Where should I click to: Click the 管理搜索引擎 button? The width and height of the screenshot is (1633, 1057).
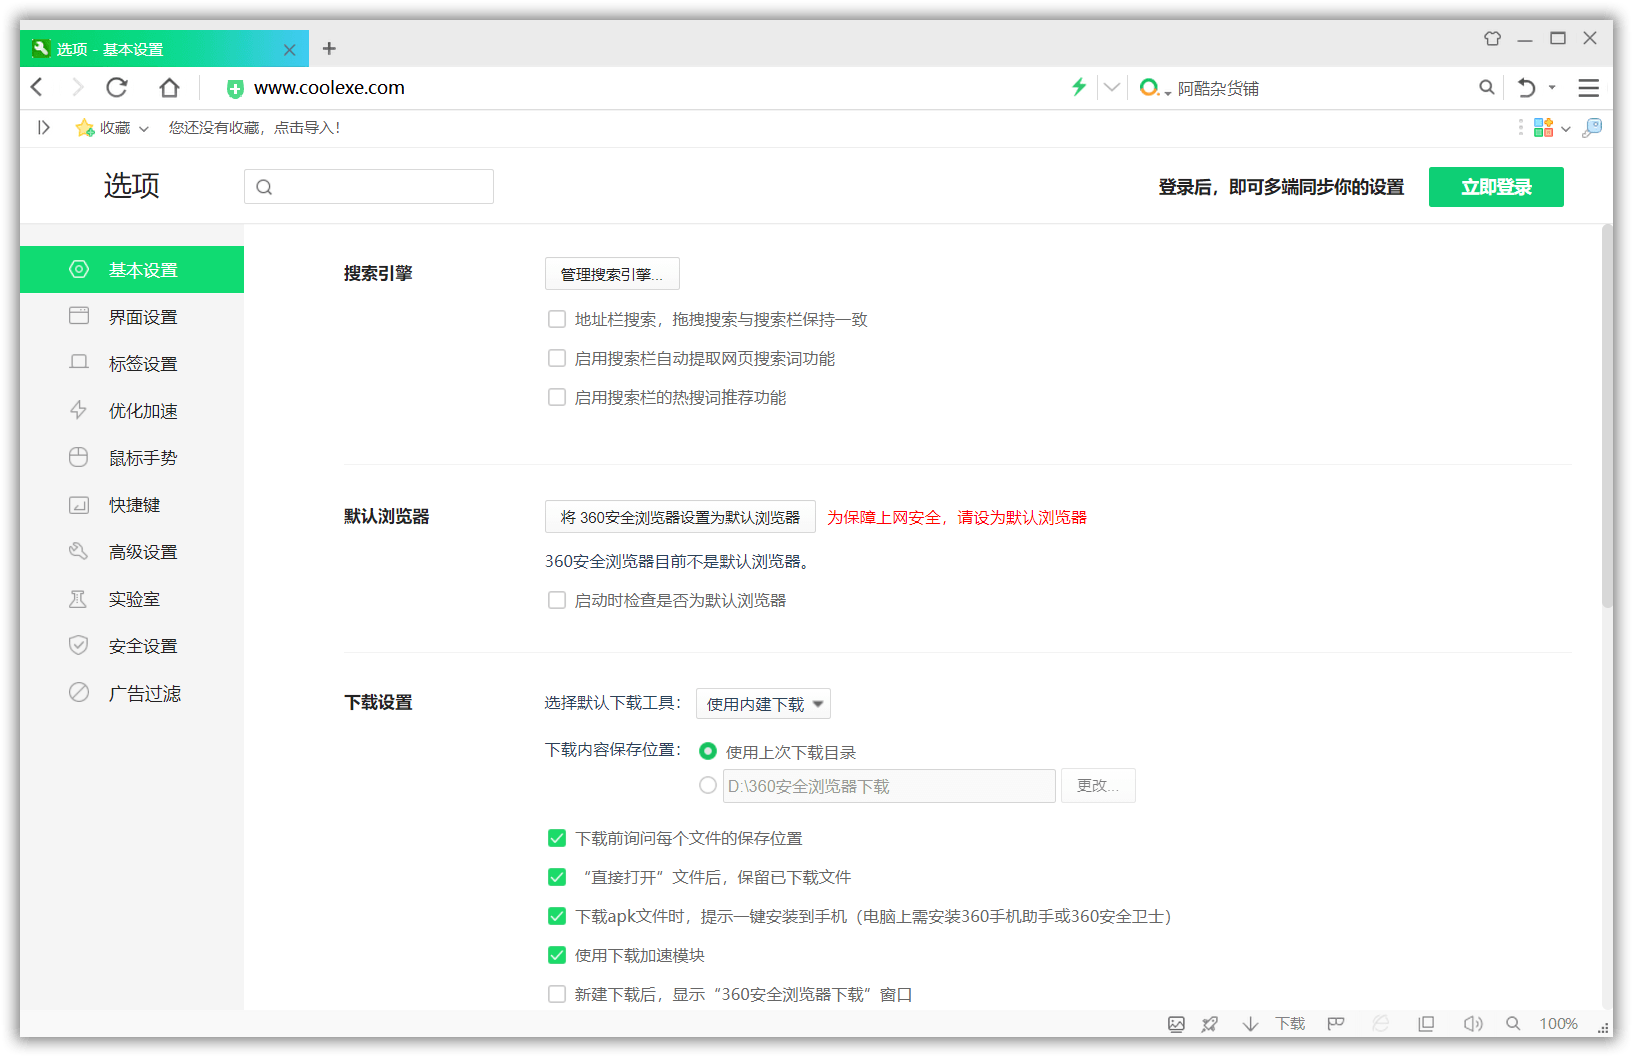612,274
